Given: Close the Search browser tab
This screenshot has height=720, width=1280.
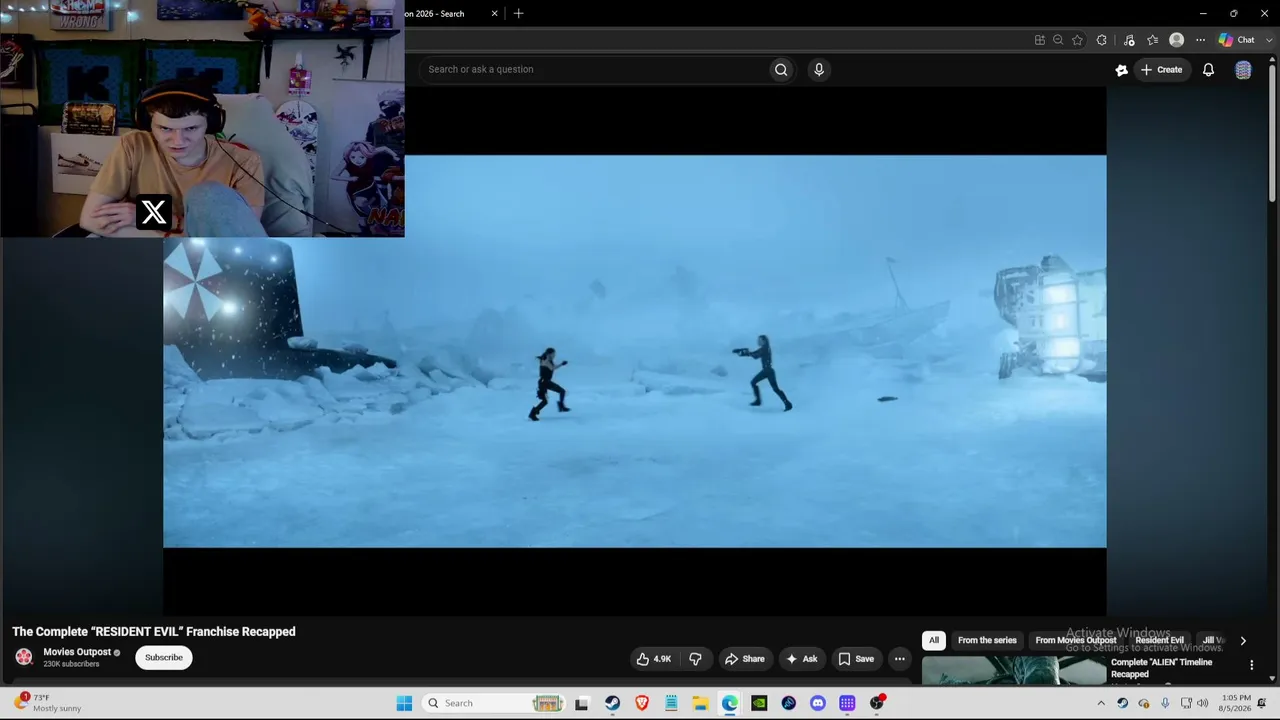Looking at the screenshot, I should click(494, 14).
